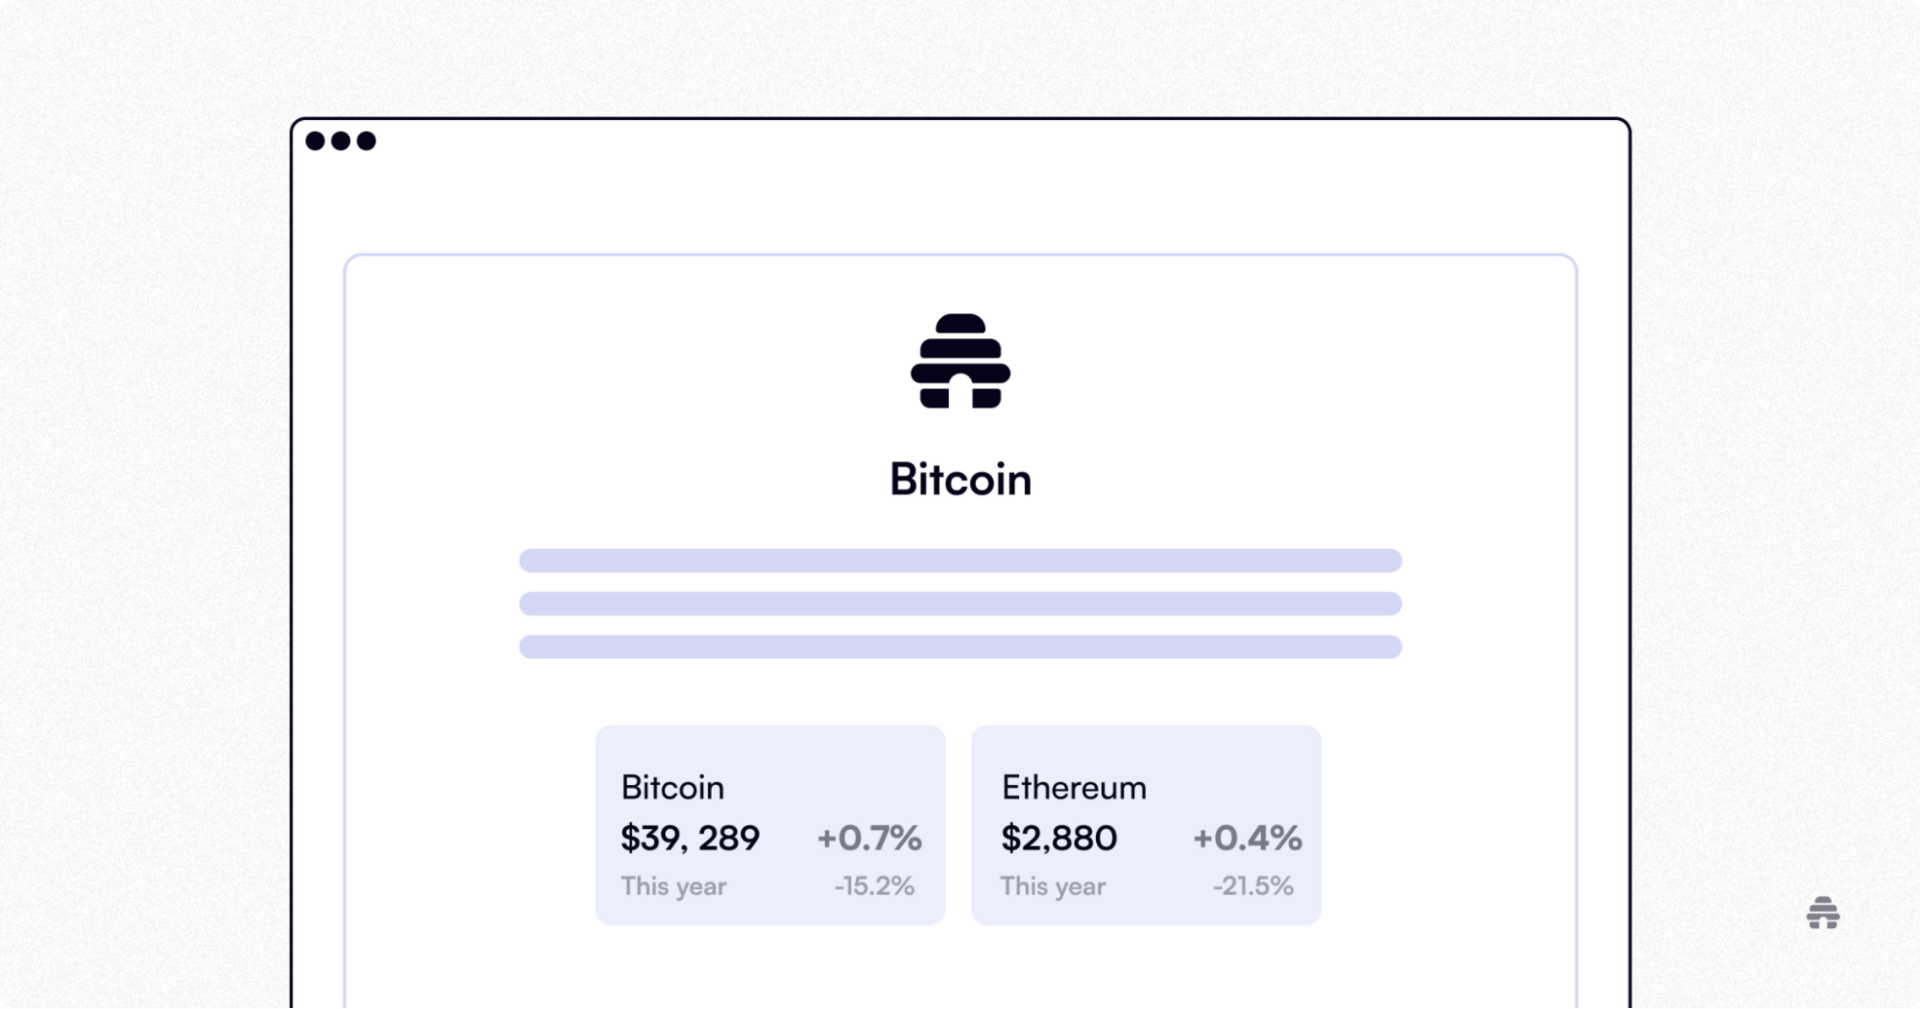Click the +0.7% Bitcoin daily change
This screenshot has height=1009, width=1920.
pyautogui.click(x=869, y=838)
